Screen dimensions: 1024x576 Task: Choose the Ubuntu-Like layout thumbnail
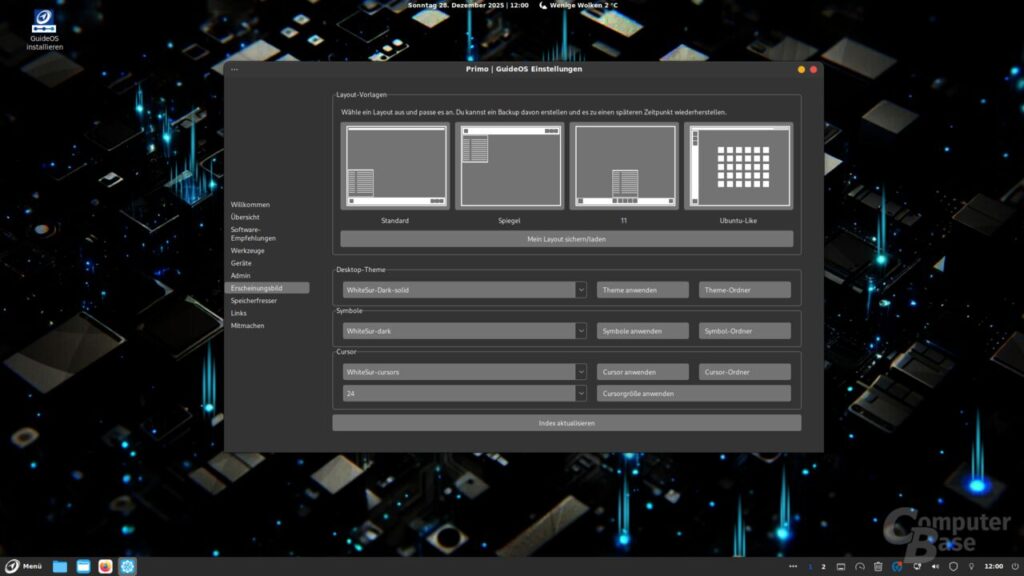[x=738, y=166]
